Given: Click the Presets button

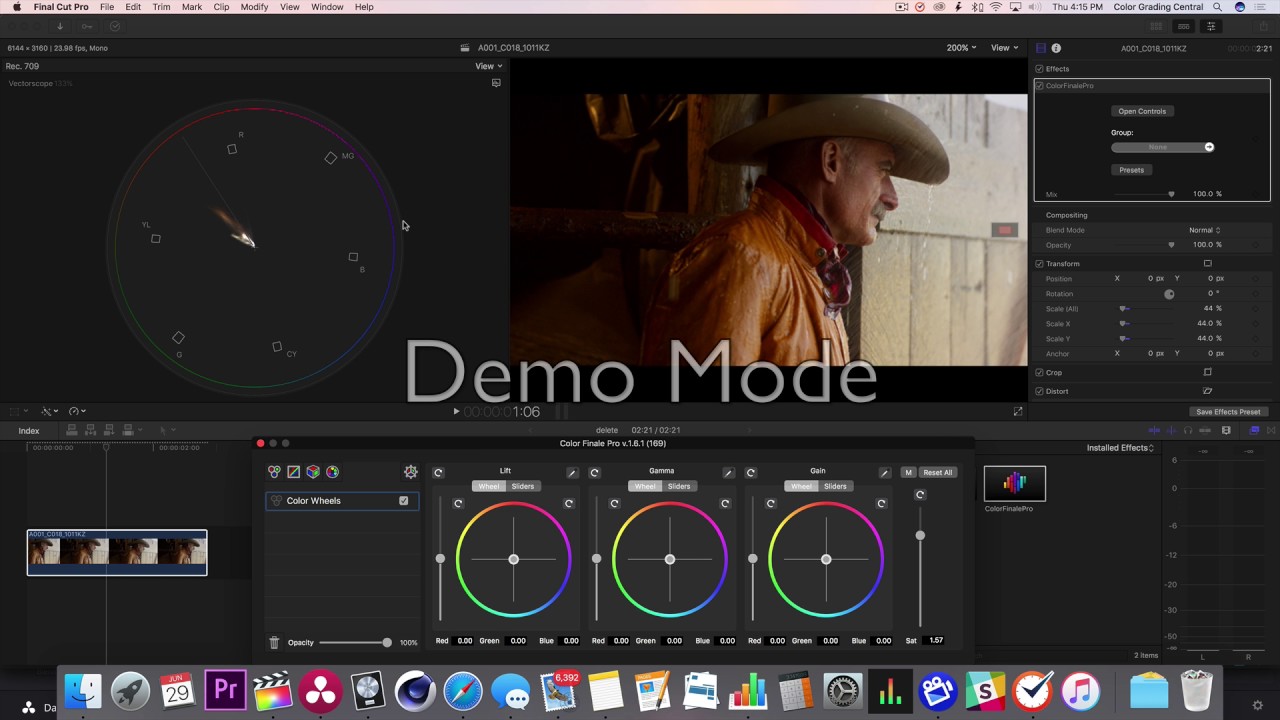Looking at the screenshot, I should tap(1131, 170).
